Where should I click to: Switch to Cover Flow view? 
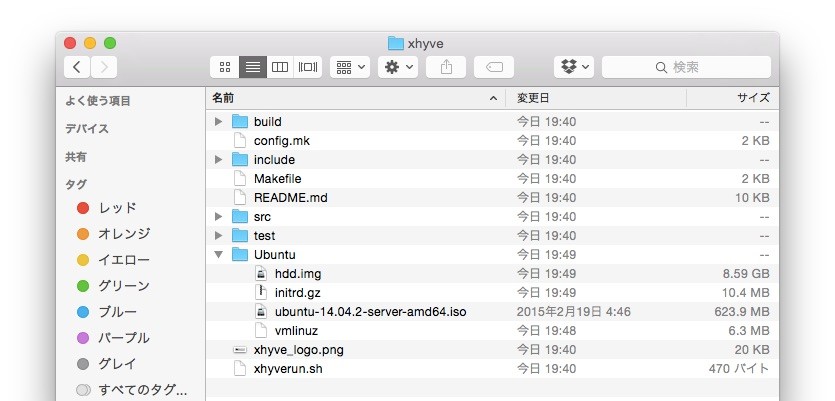tap(308, 67)
